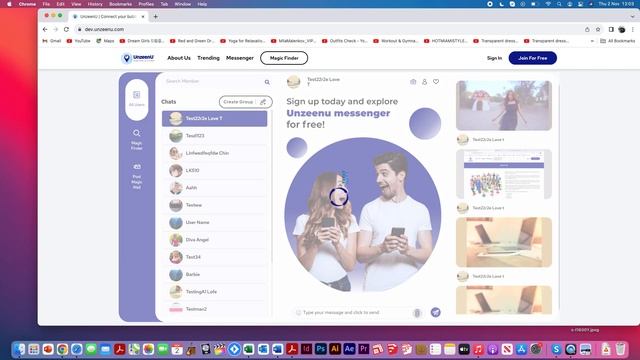The height and width of the screenshot is (360, 640).
Task: Click the member search magnifier icon
Action: point(267,82)
